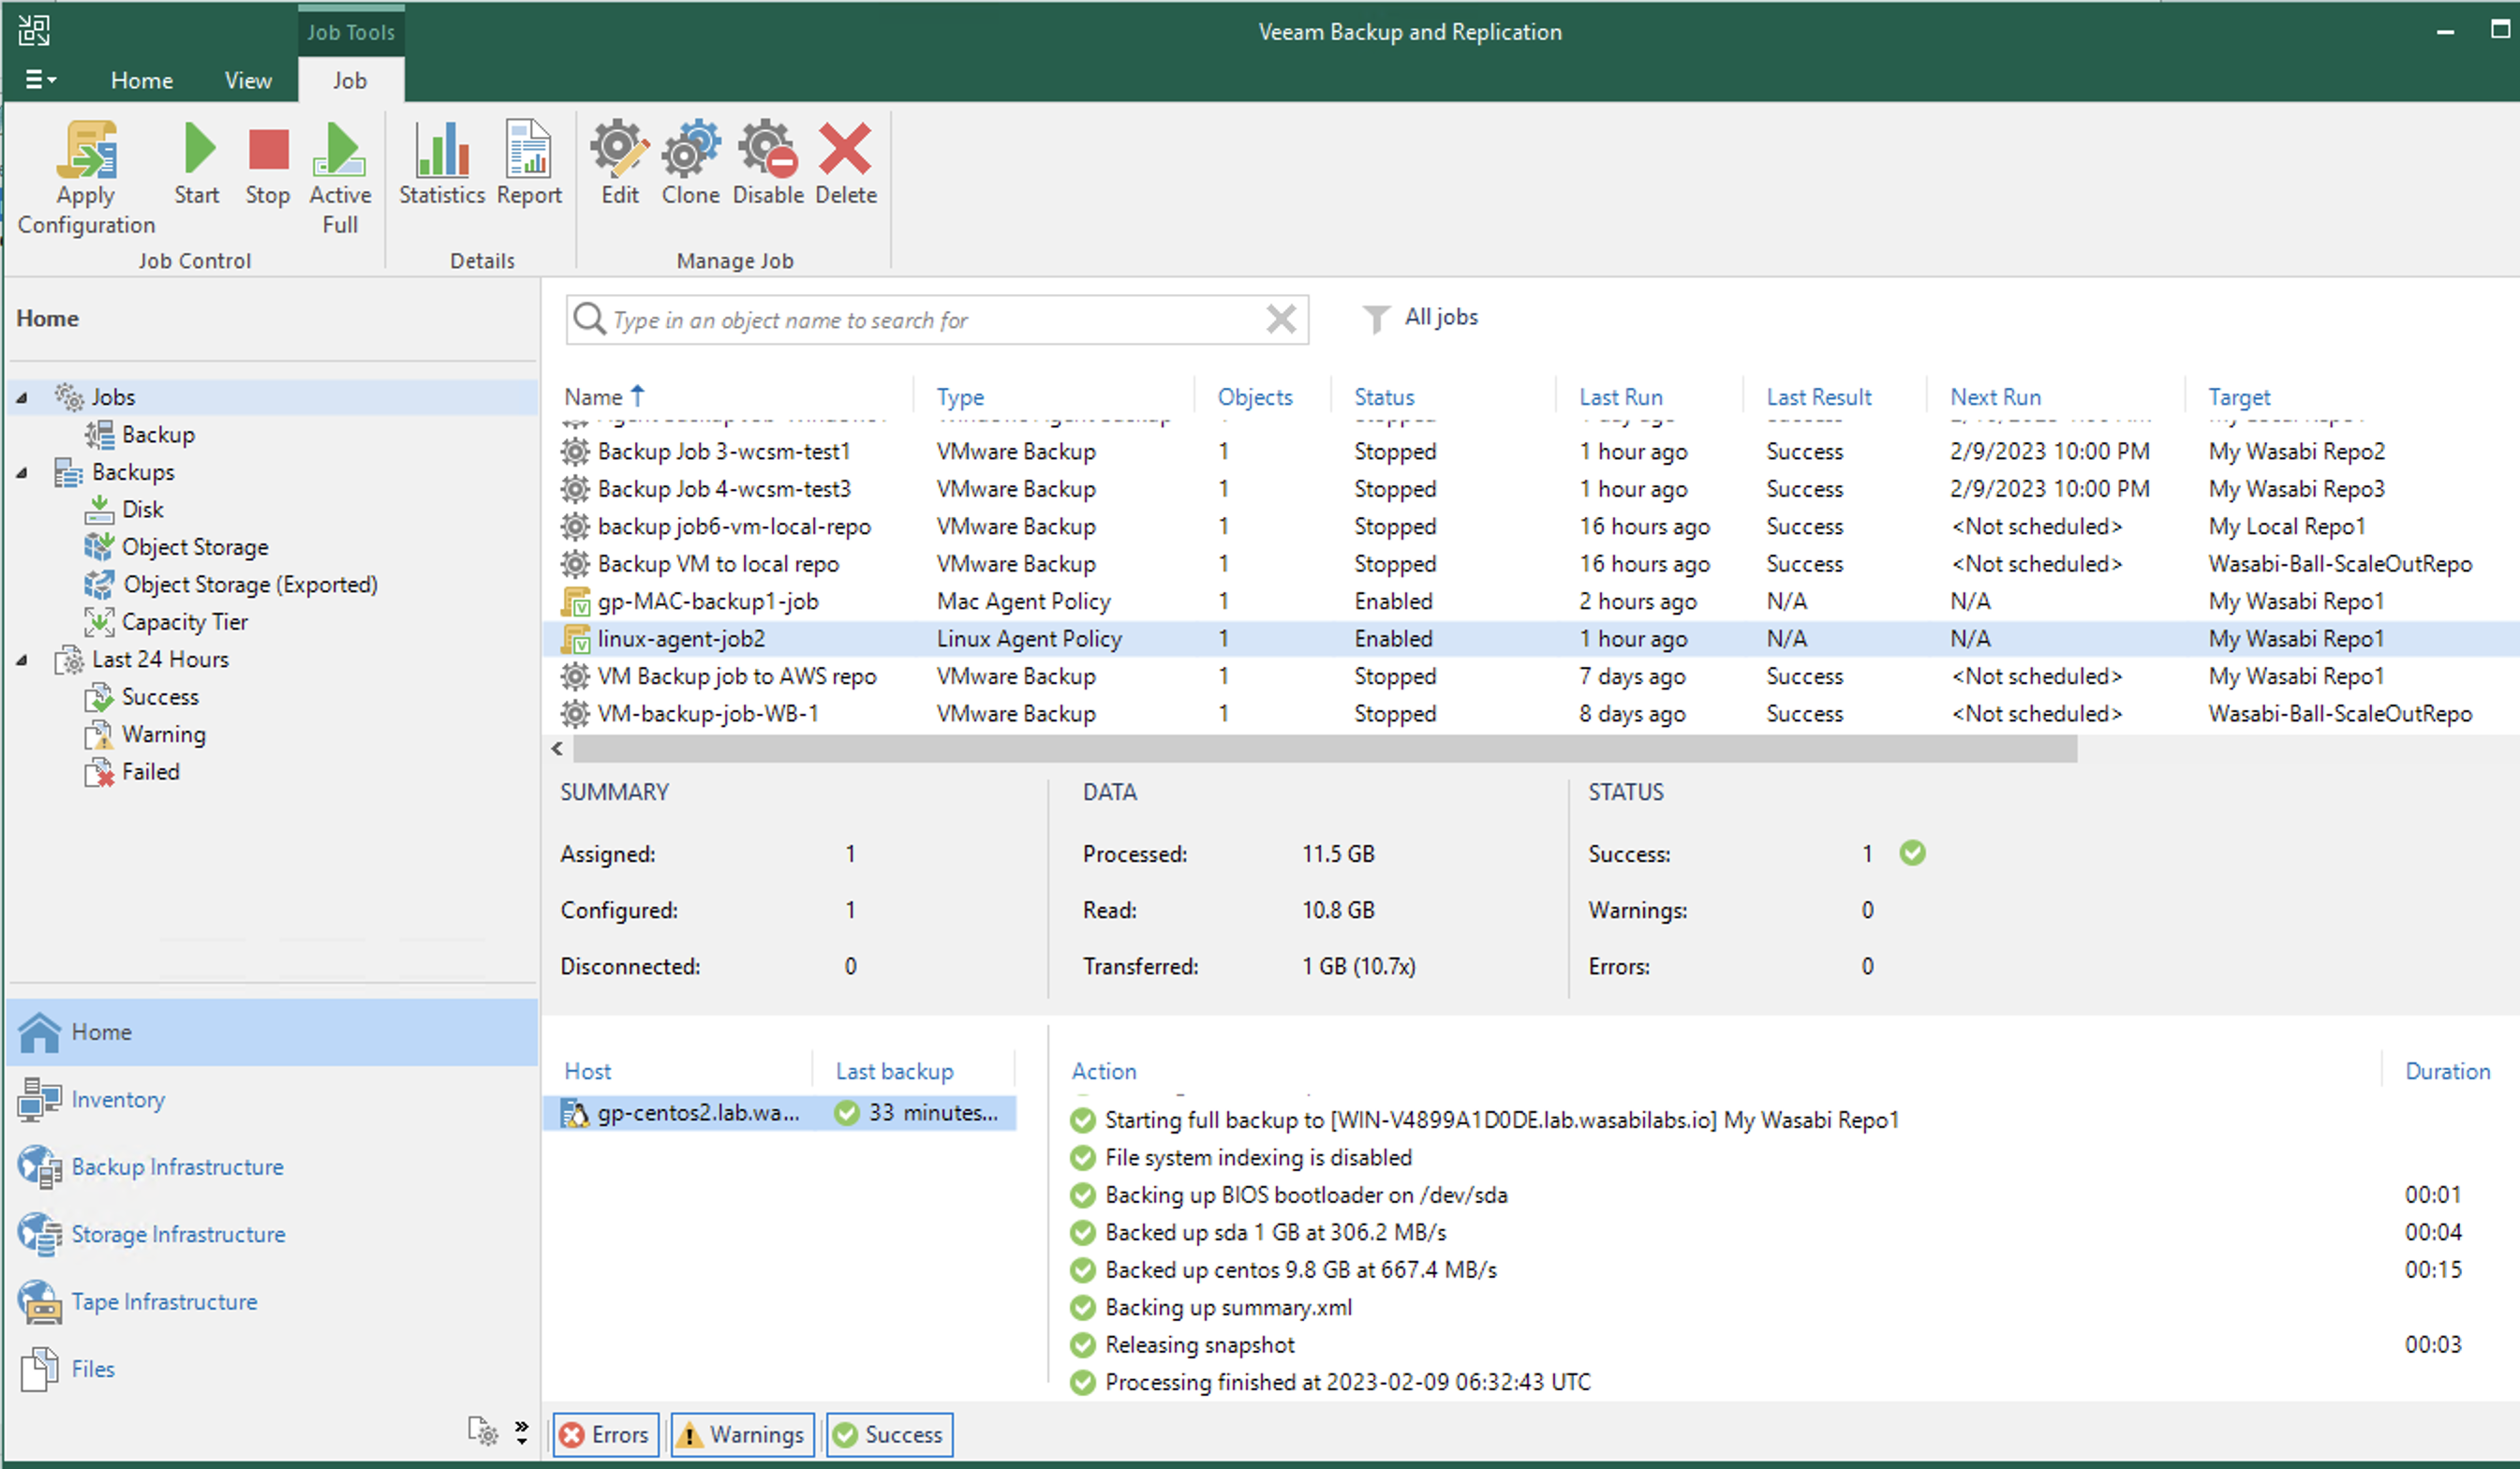This screenshot has width=2520, height=1469.
Task: Clone the selected job
Action: coord(691,164)
